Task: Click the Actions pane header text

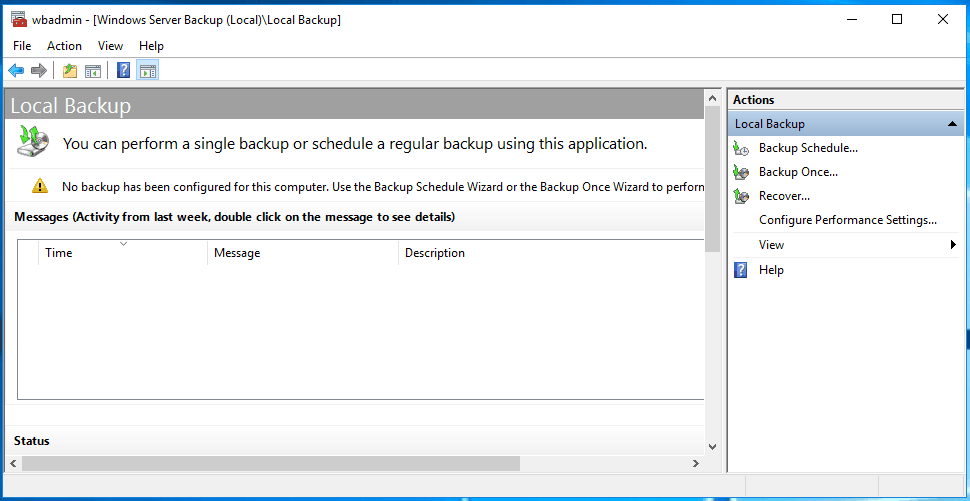Action: [x=753, y=100]
